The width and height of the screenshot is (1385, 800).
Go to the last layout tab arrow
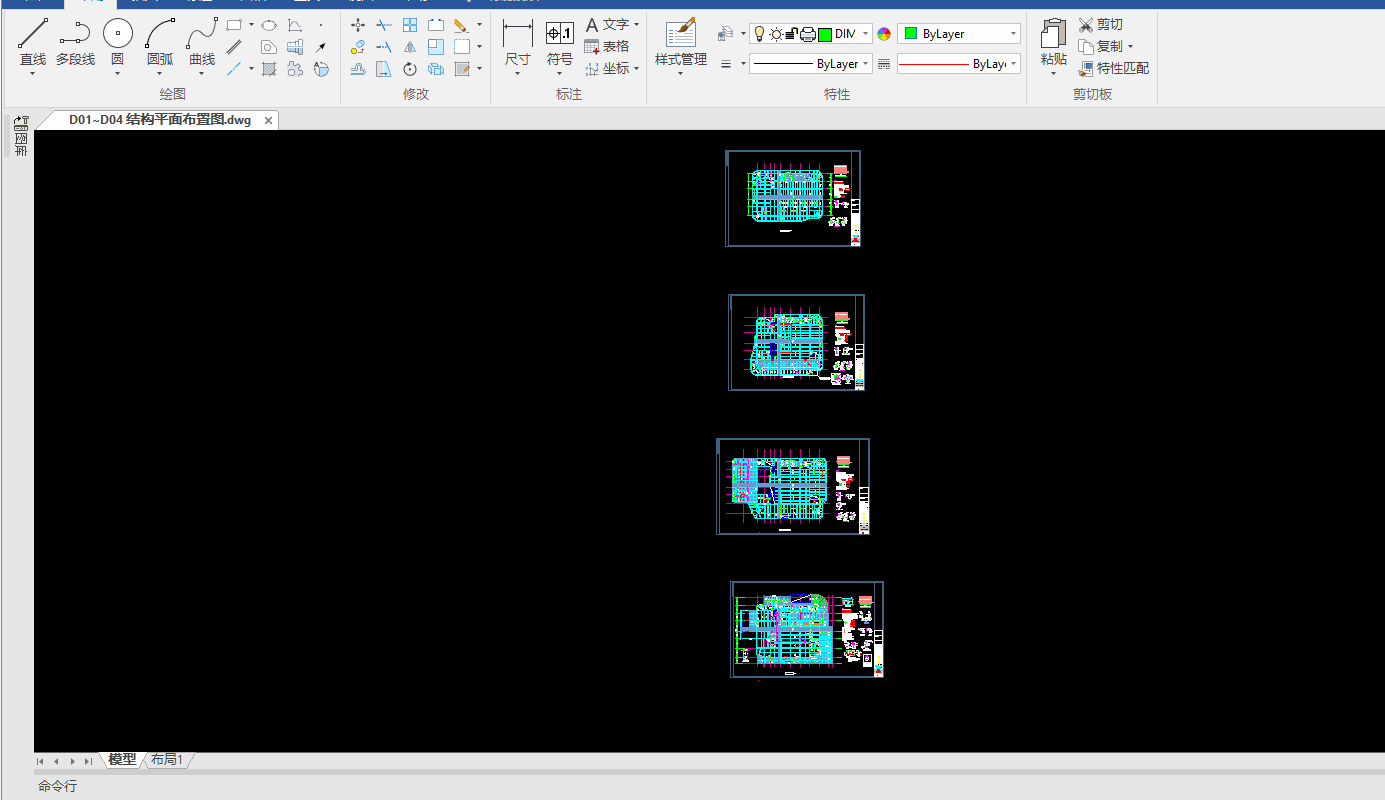coord(89,761)
